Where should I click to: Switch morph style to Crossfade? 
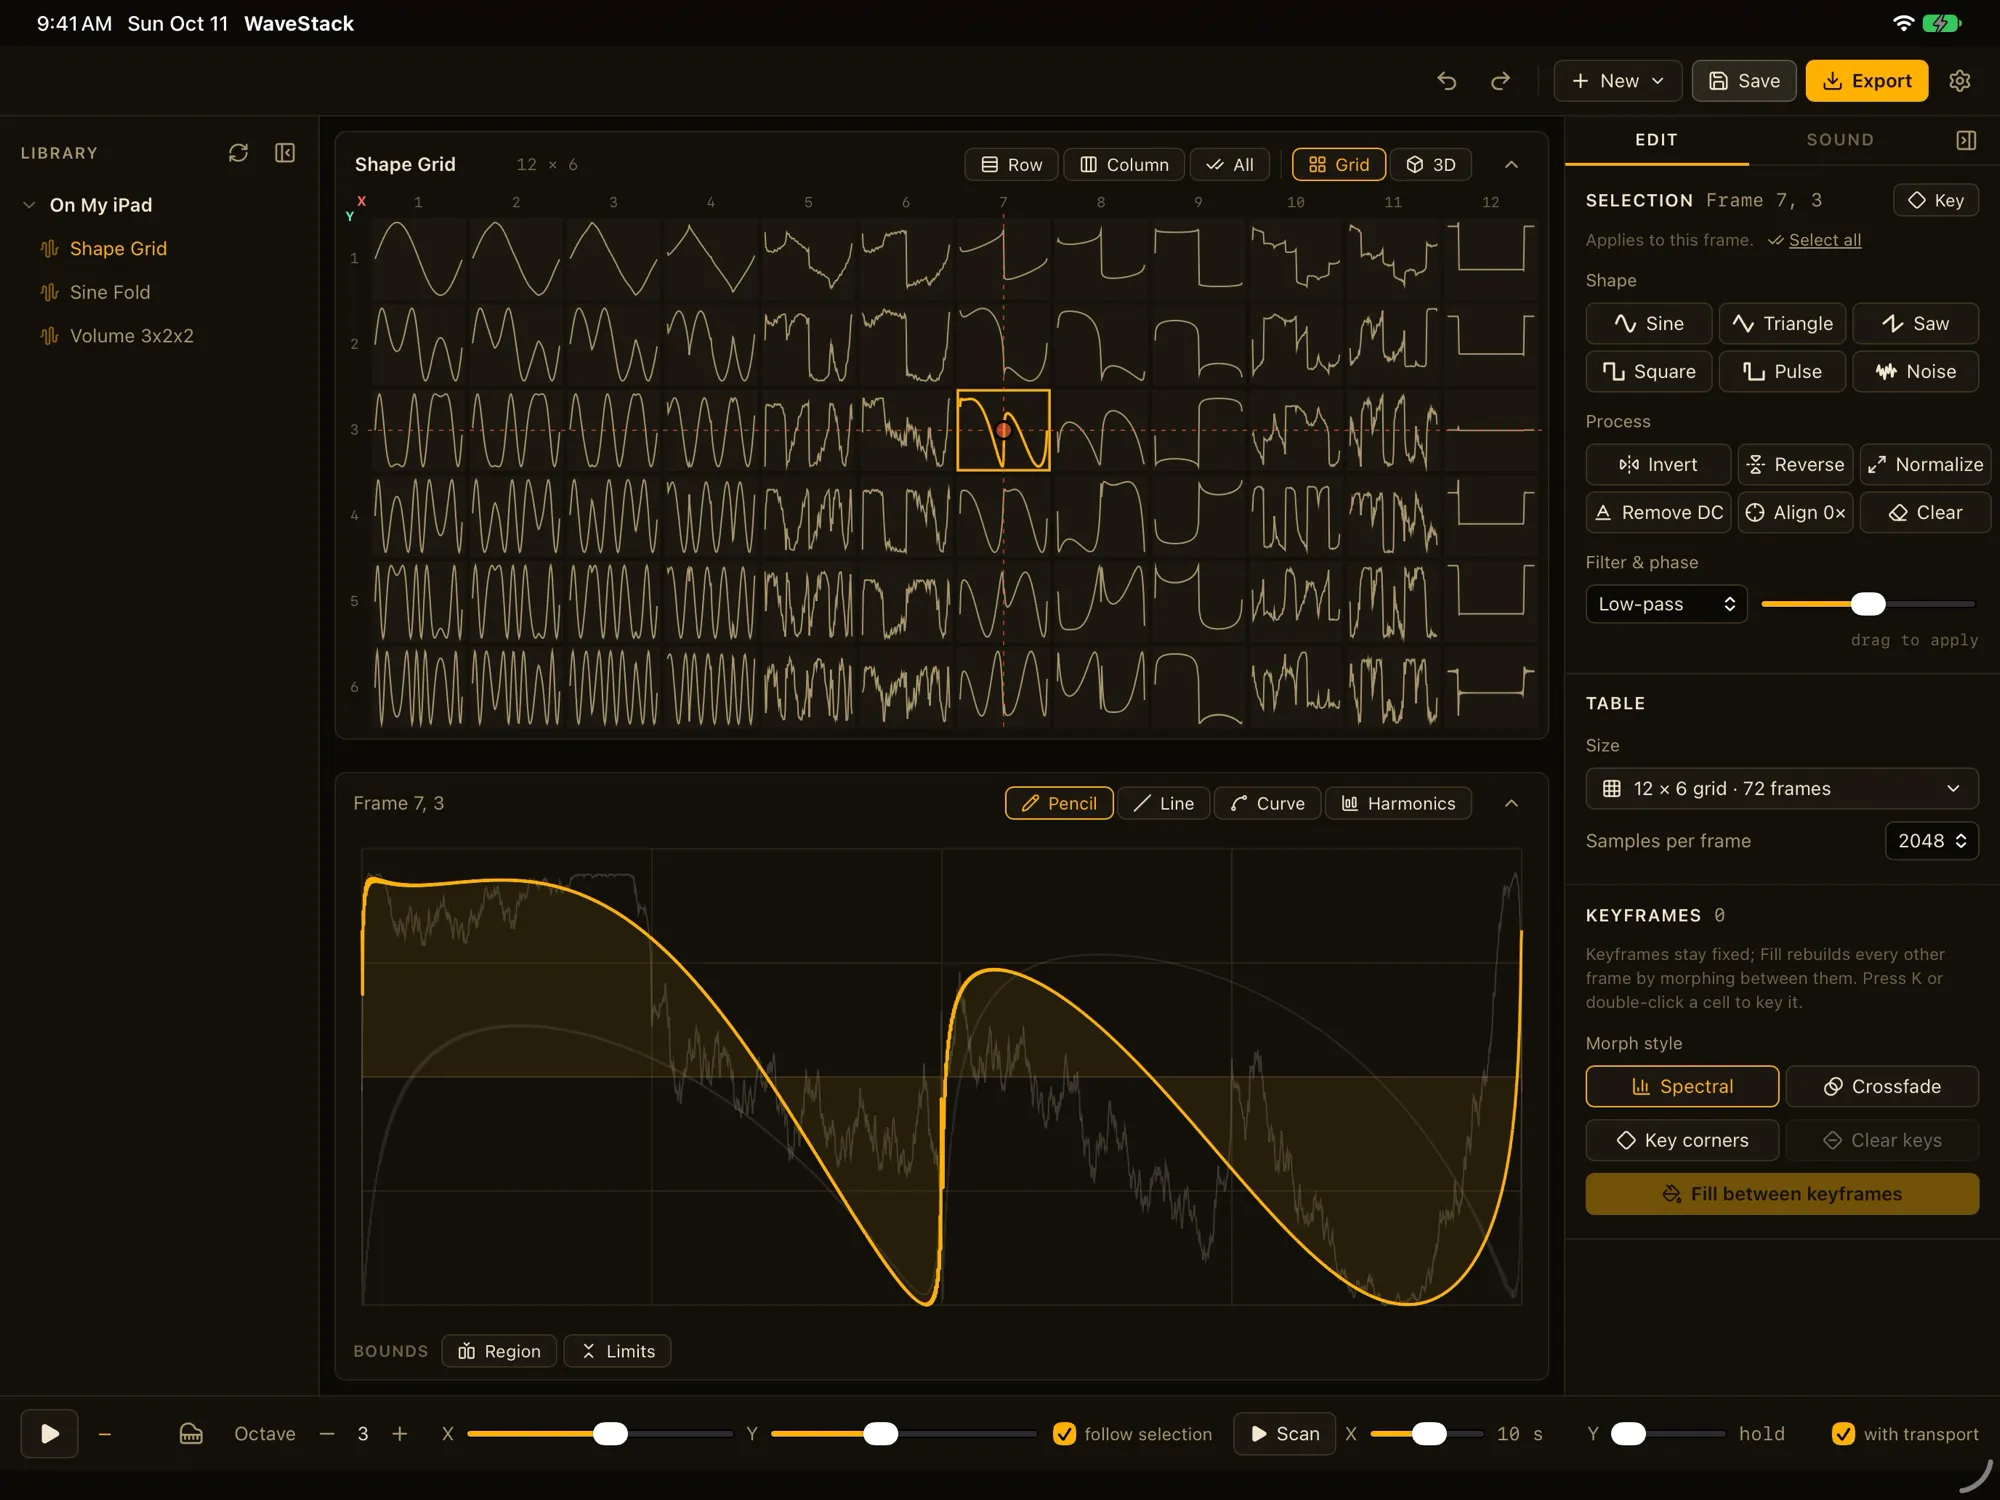tap(1882, 1086)
